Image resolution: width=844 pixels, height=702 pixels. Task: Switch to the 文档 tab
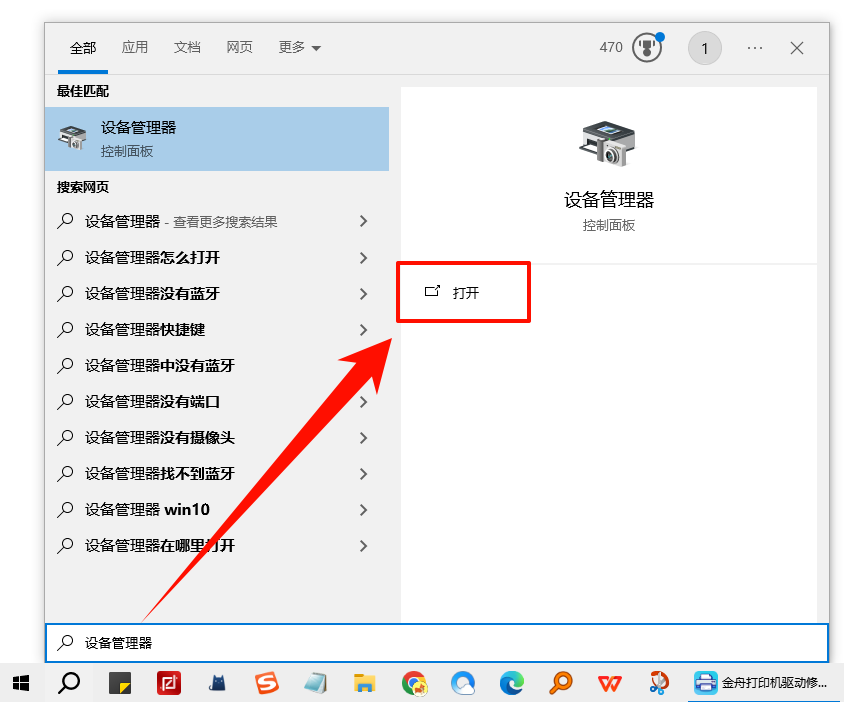pyautogui.click(x=187, y=47)
